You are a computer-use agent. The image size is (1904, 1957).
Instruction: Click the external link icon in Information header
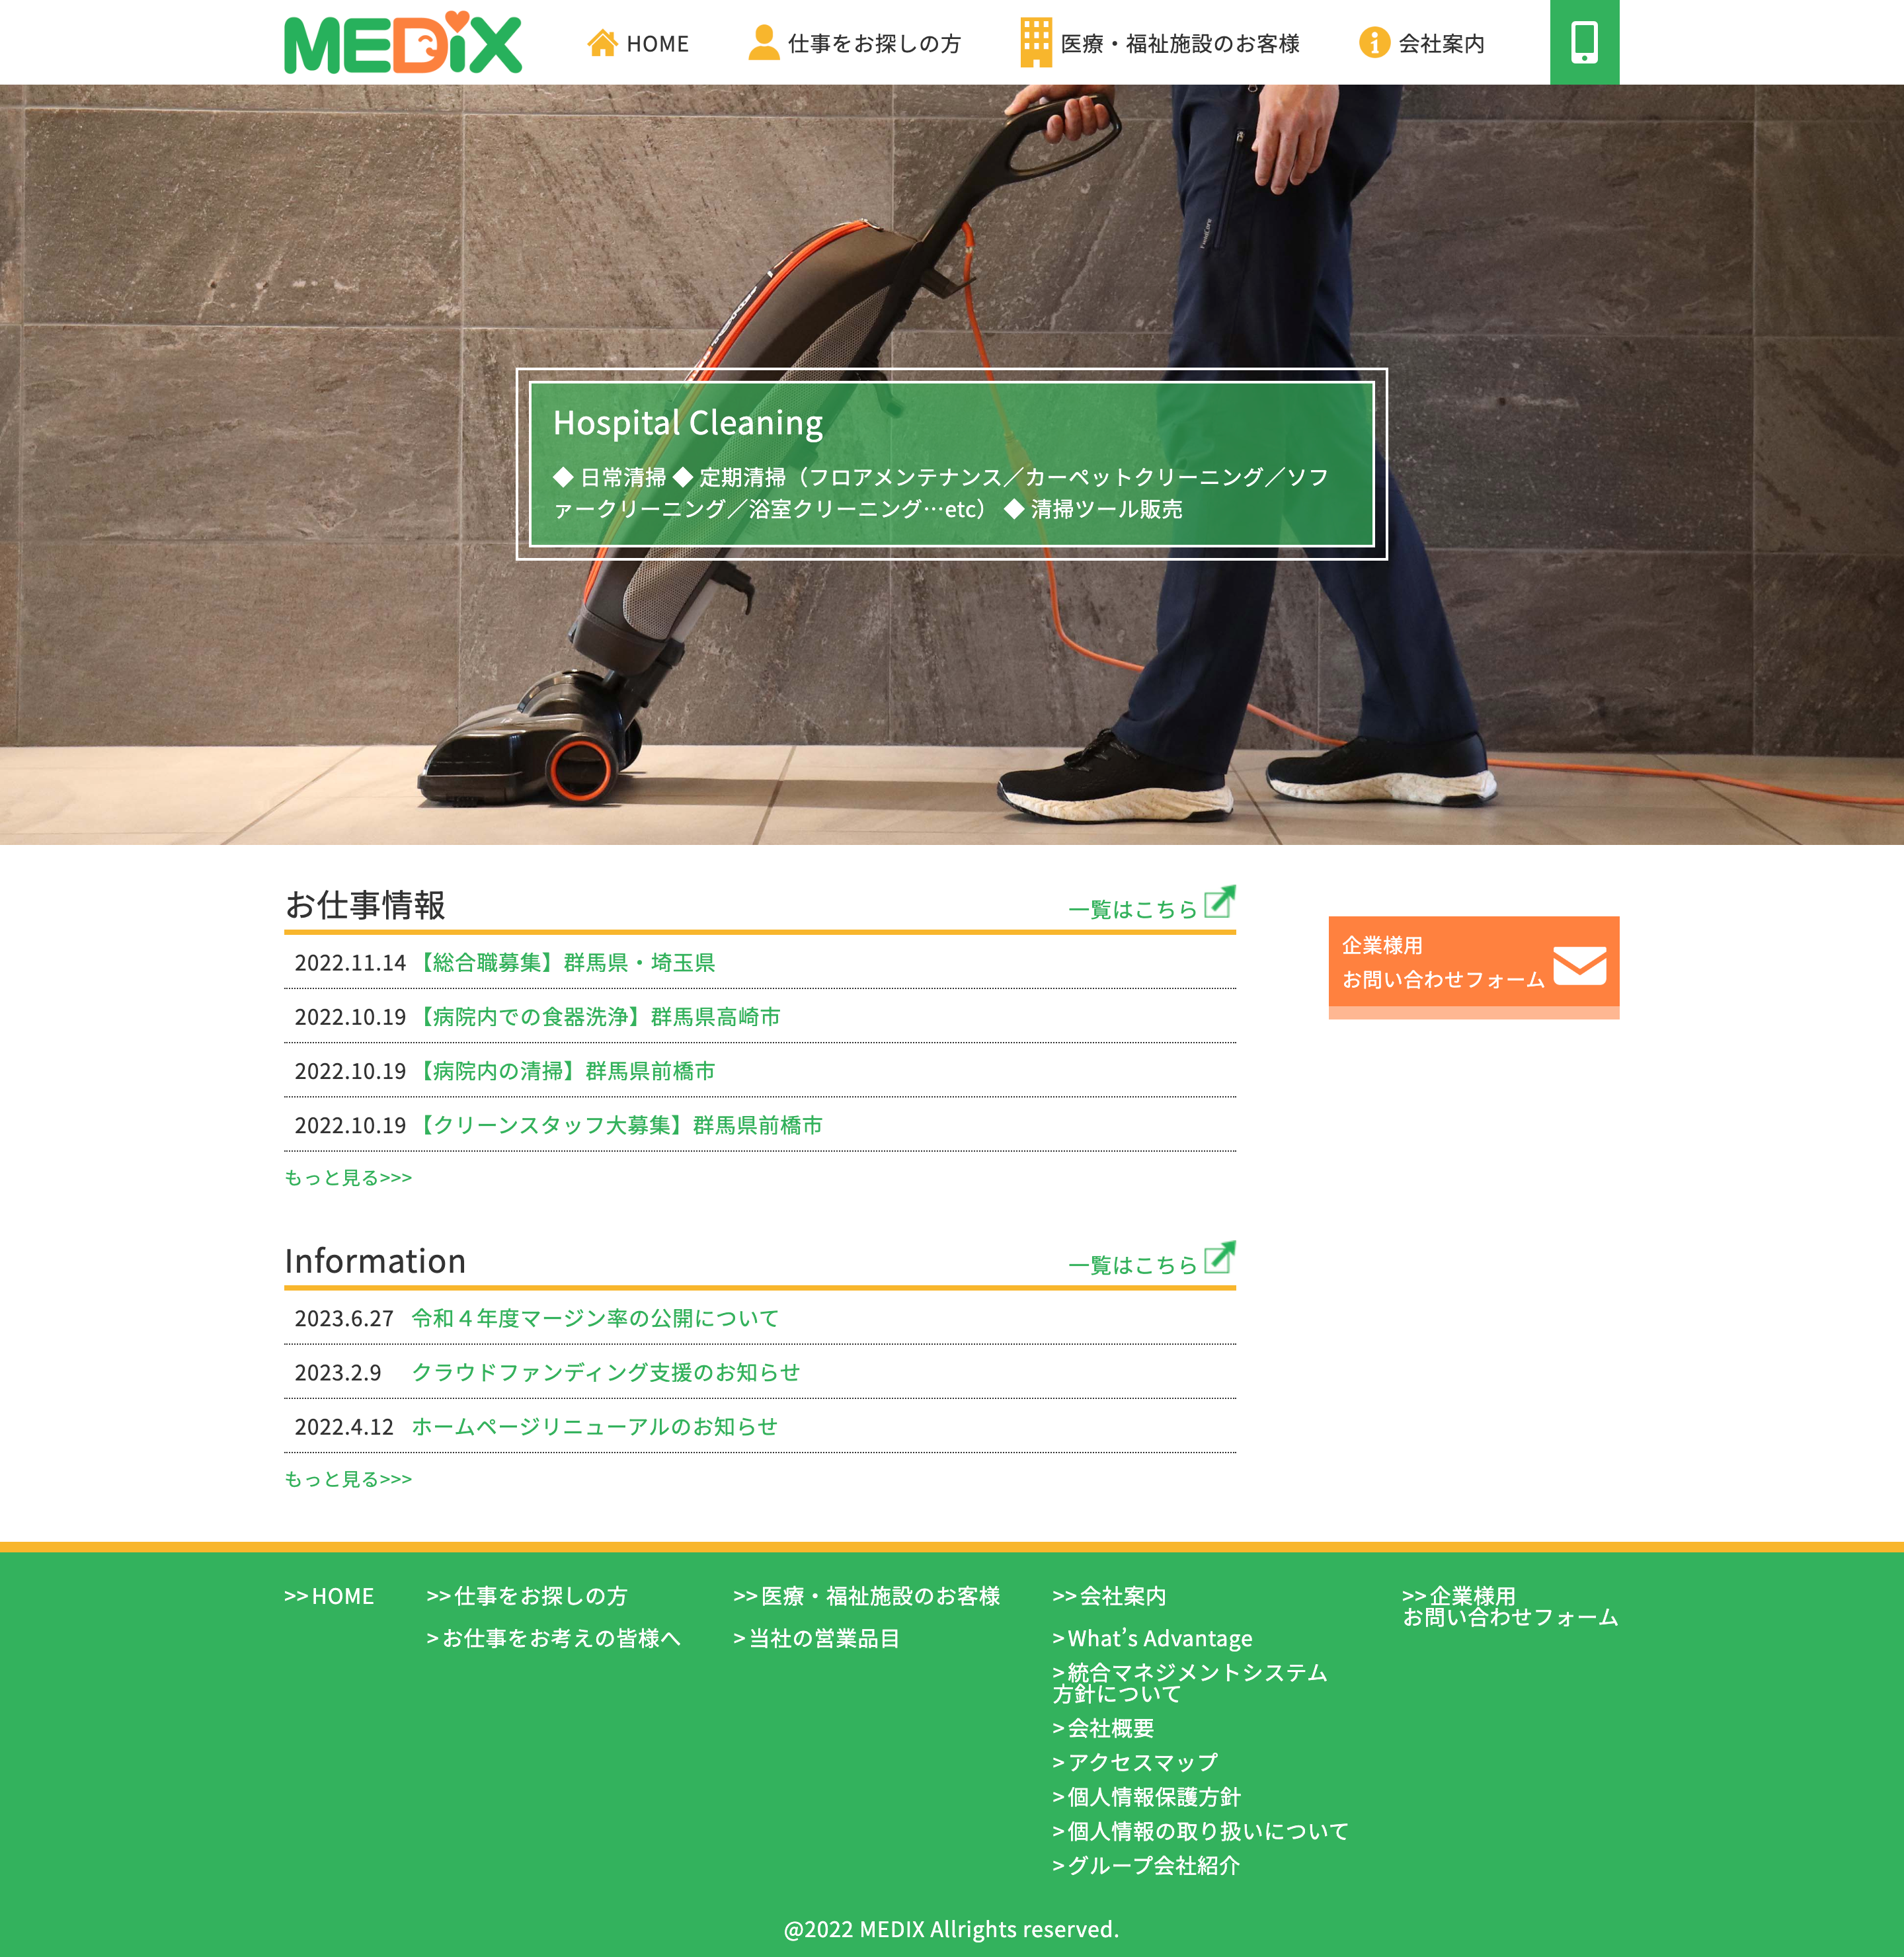1219,1258
